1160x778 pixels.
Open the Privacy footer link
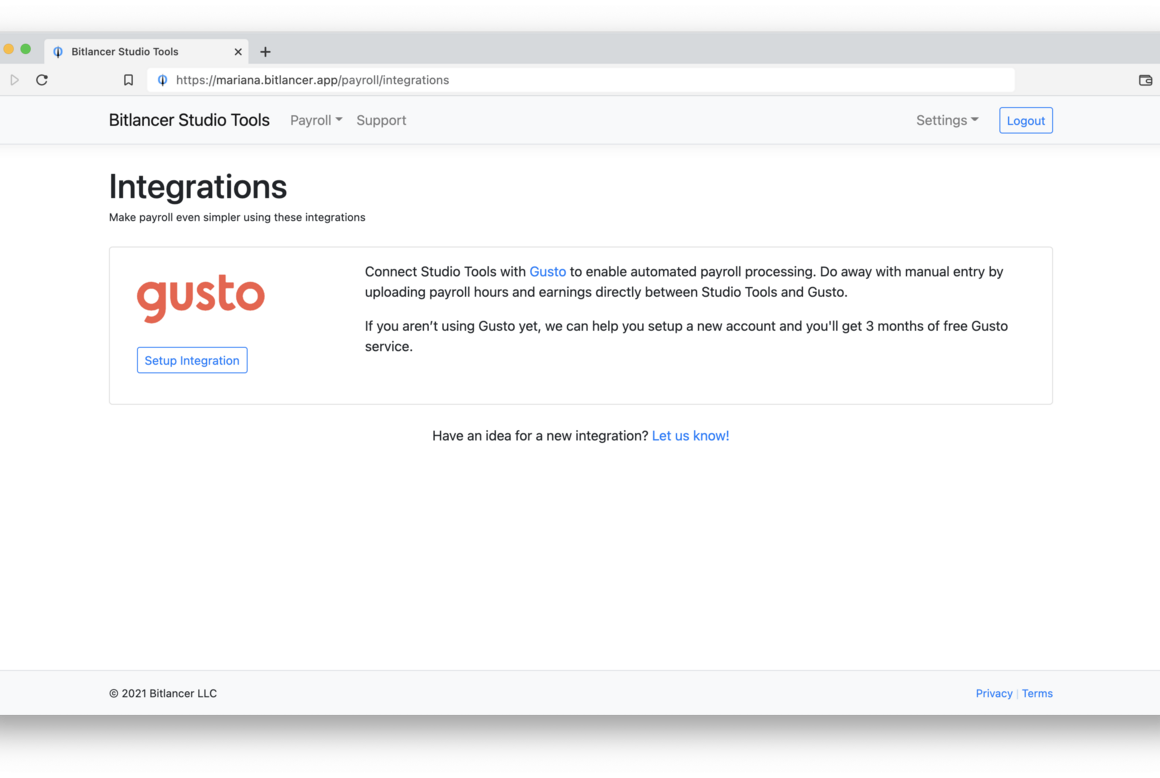[x=994, y=693]
